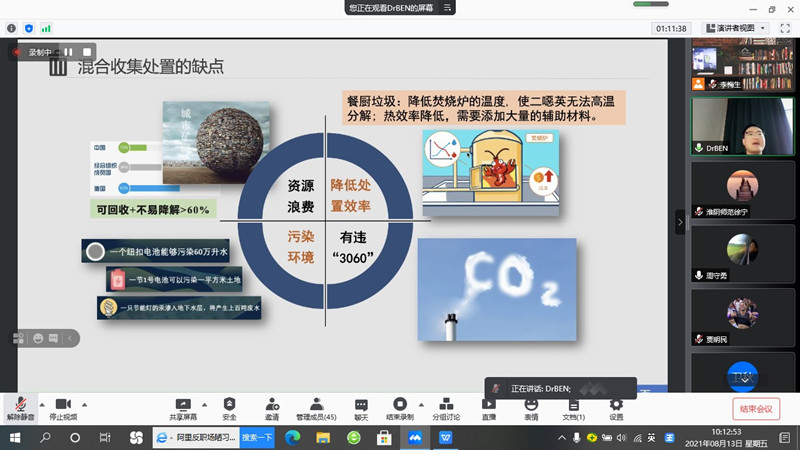Toggle 停止视频 camera button
Viewport: 800px width, 450px height.
pyautogui.click(x=63, y=403)
